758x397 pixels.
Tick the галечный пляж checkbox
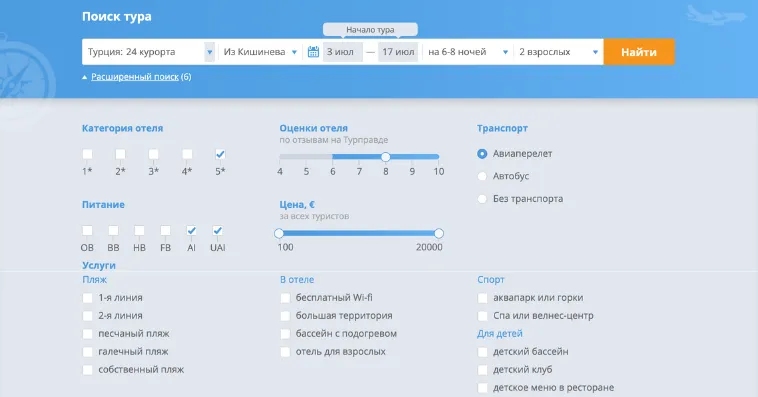coord(87,352)
